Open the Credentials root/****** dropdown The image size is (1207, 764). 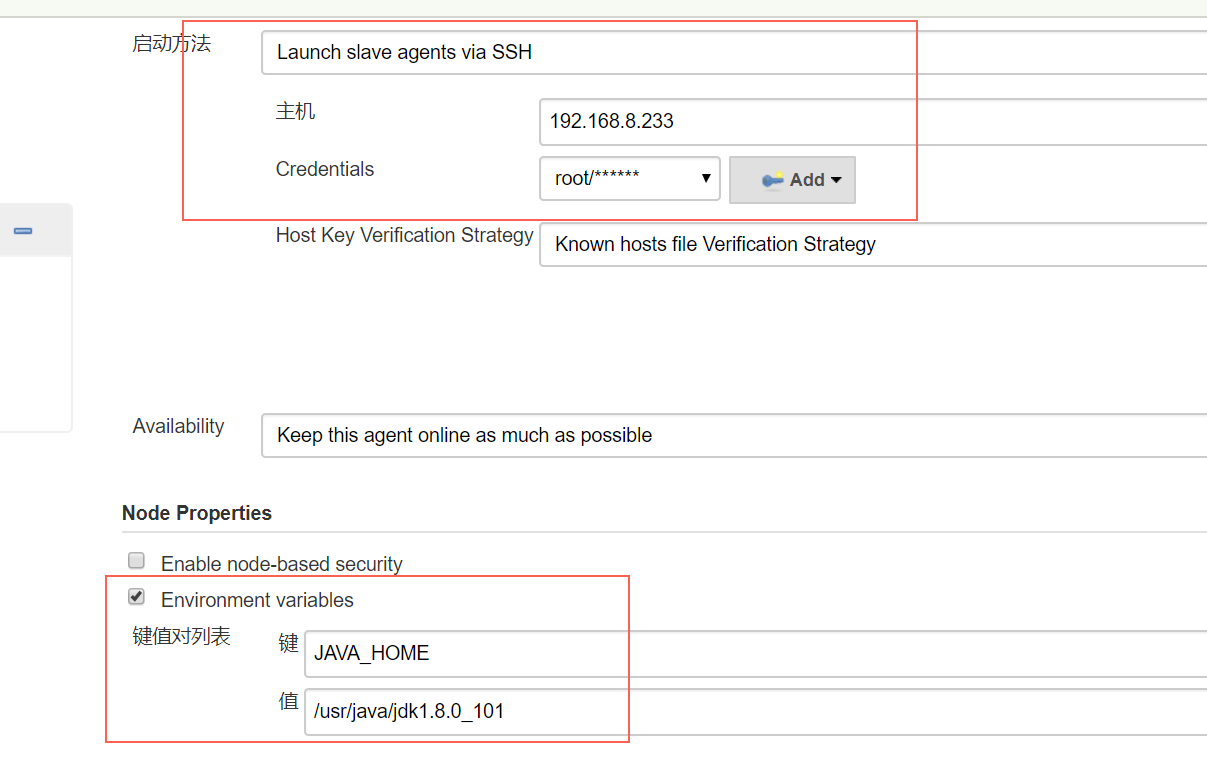coord(630,179)
